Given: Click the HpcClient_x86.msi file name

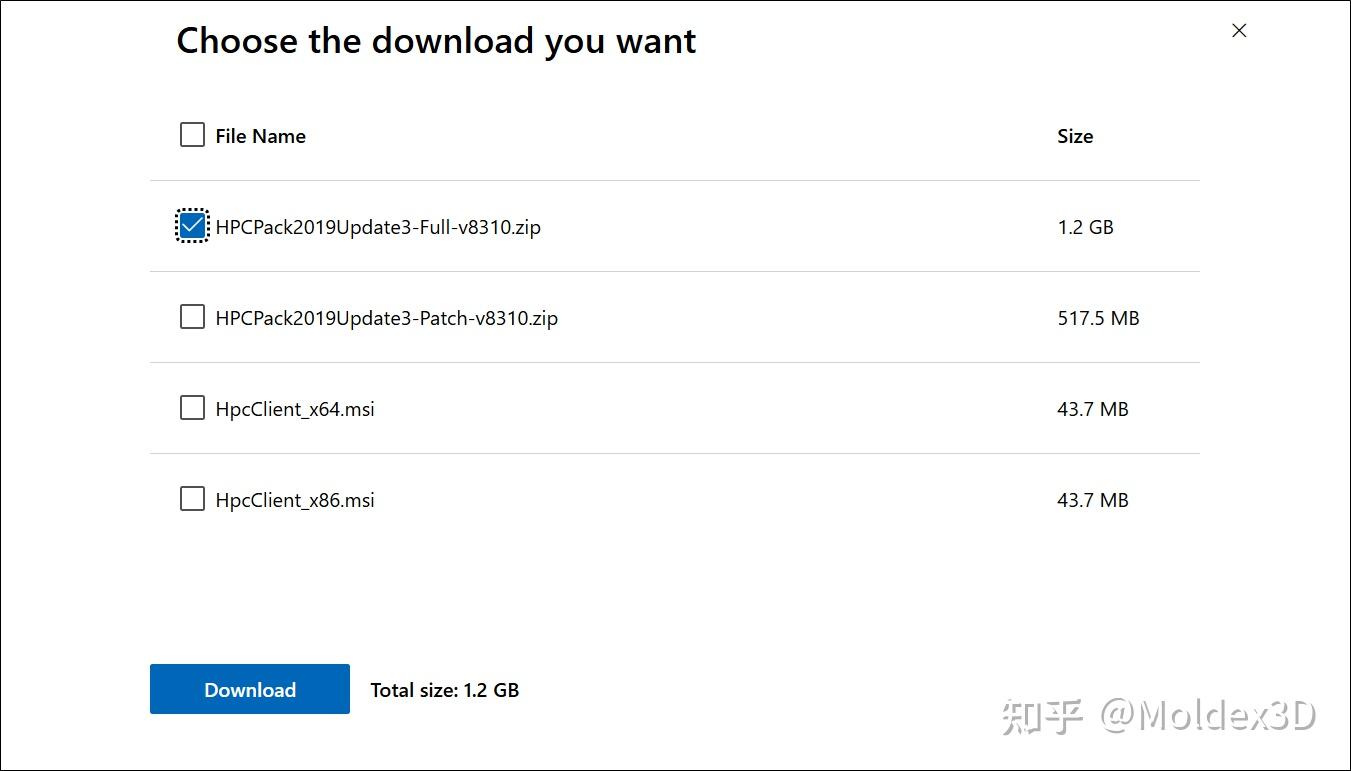Looking at the screenshot, I should point(295,500).
